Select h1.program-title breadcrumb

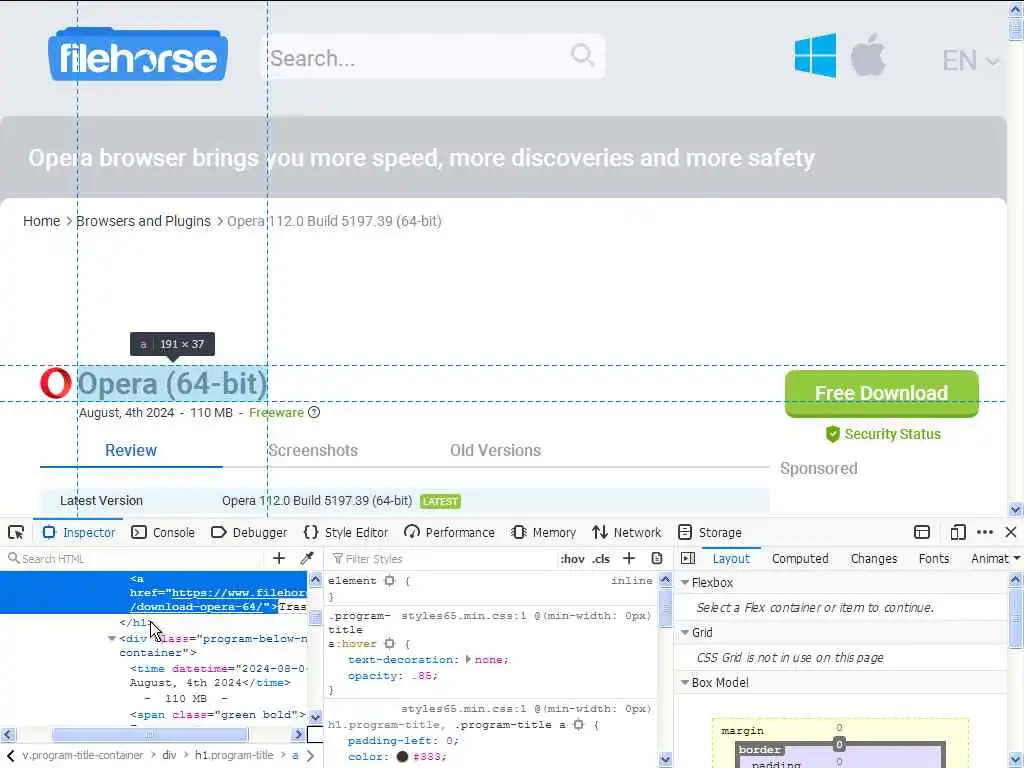pos(234,755)
